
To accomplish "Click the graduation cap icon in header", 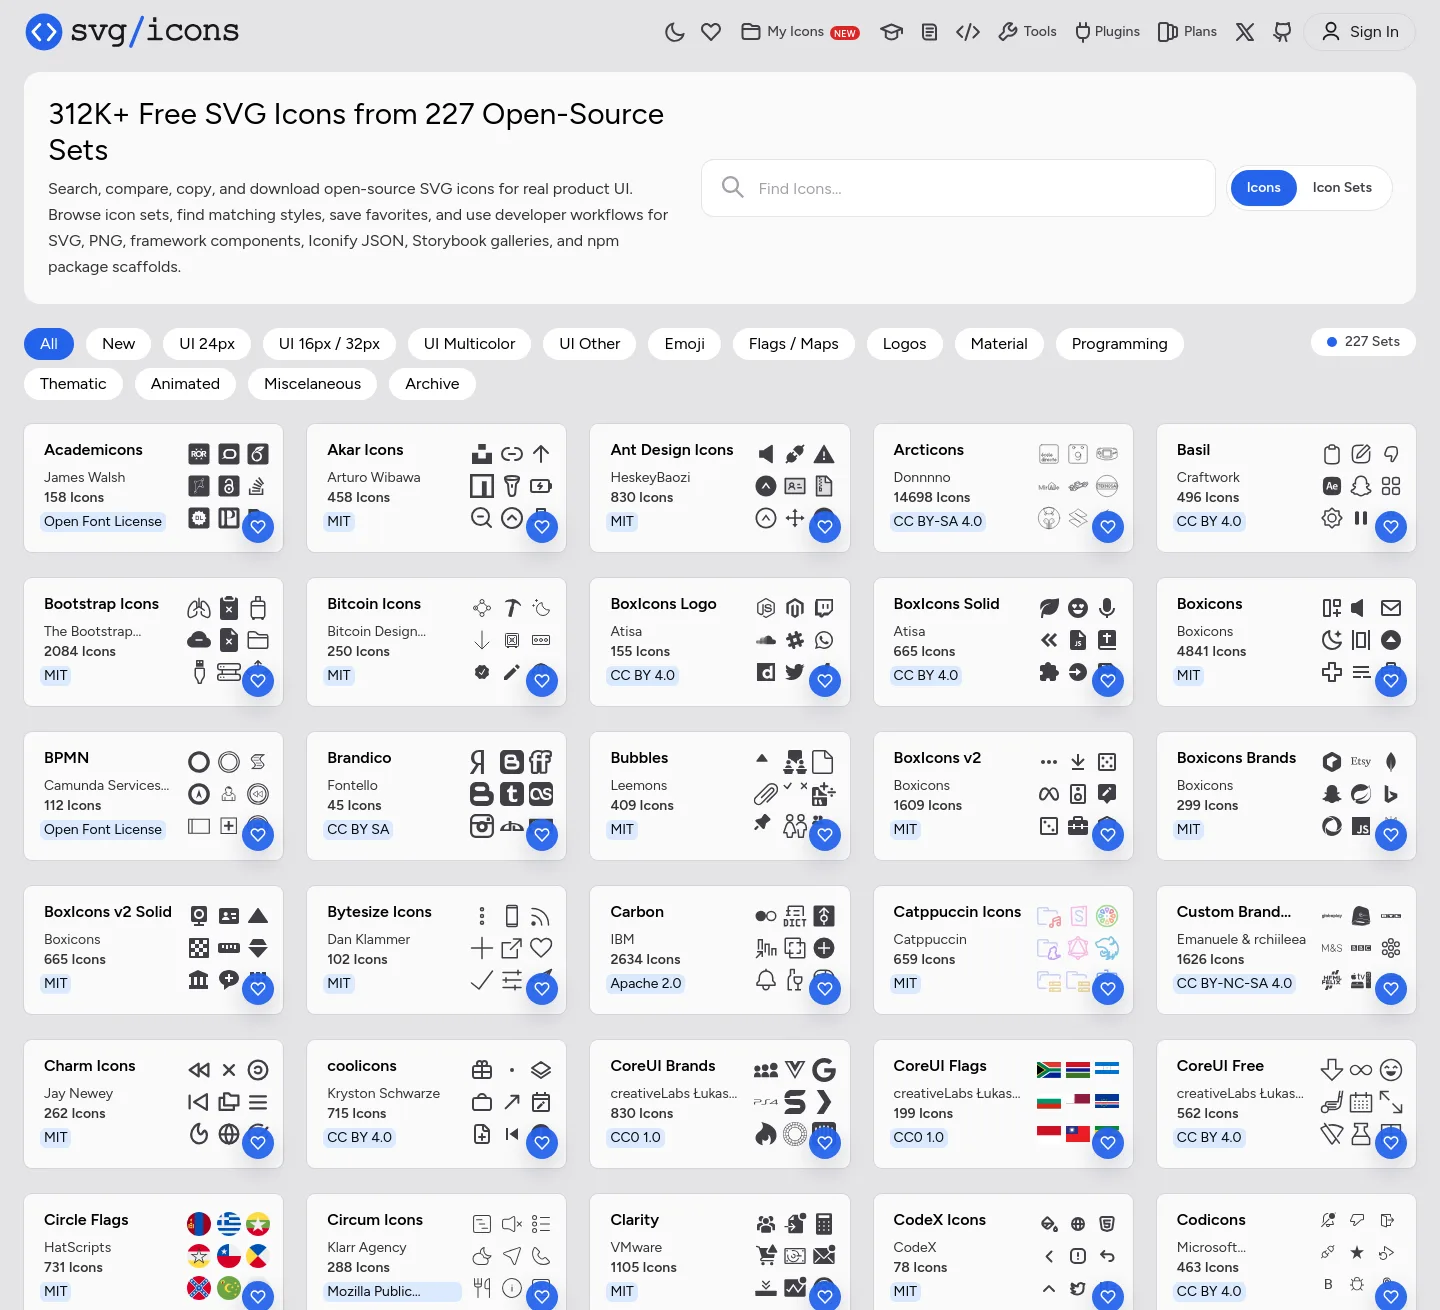I will pos(891,32).
